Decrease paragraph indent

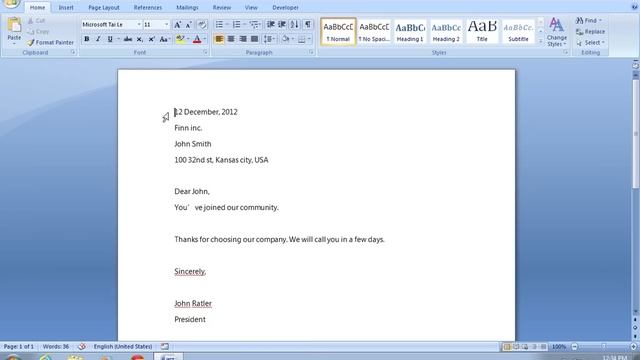(x=271, y=25)
